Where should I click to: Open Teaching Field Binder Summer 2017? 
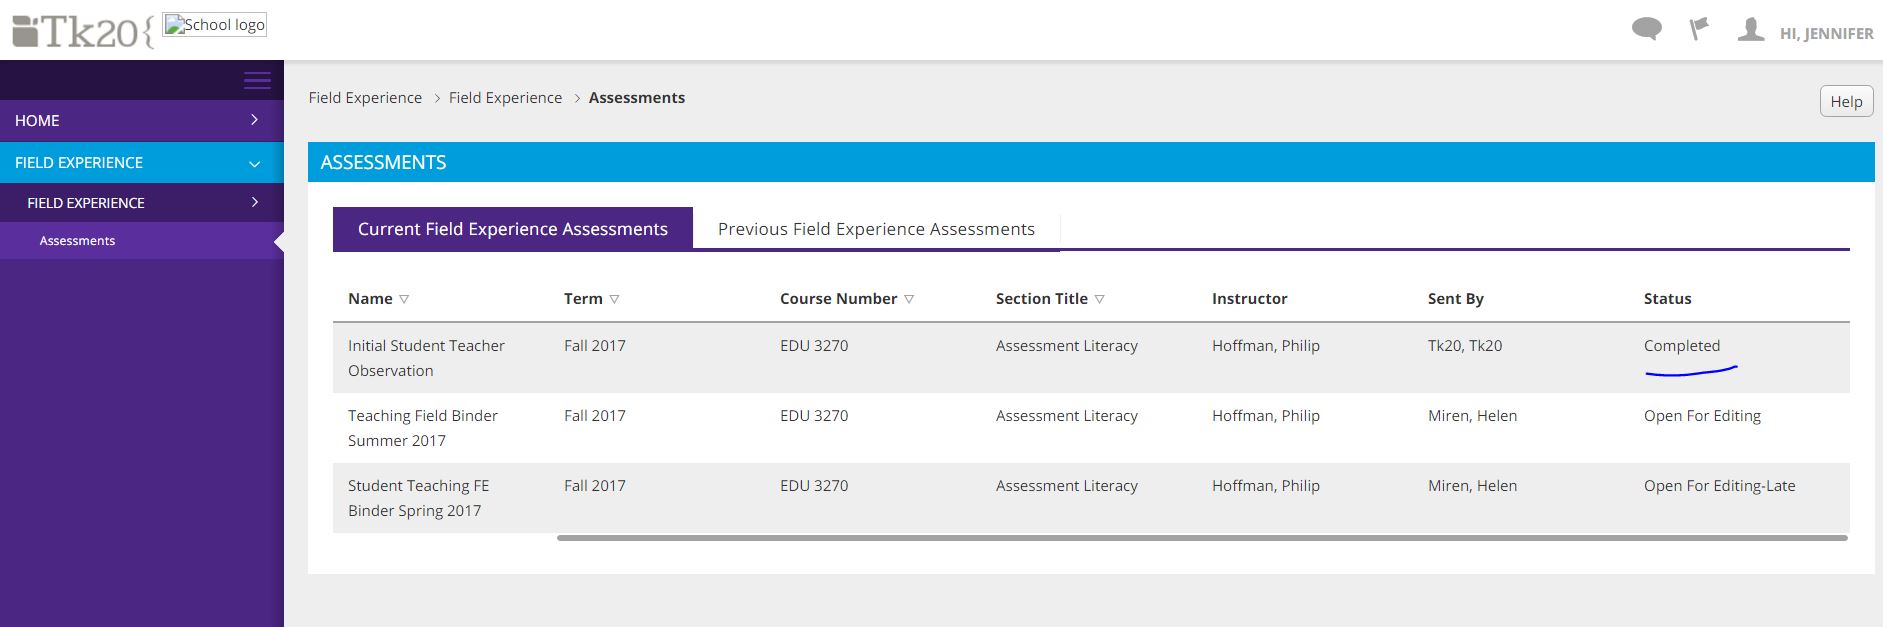coord(422,427)
